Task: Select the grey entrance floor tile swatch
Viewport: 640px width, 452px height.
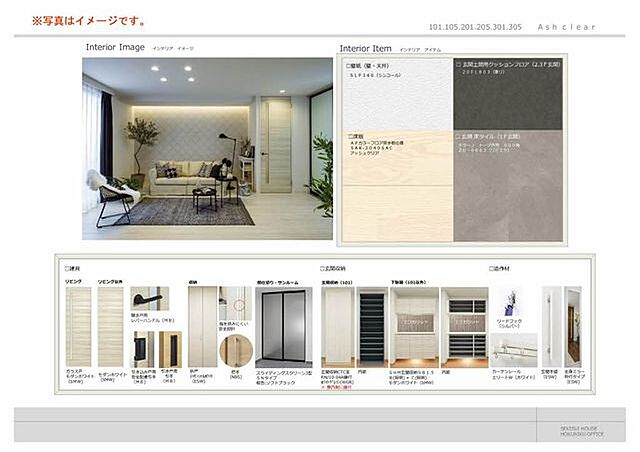Action: (x=508, y=186)
